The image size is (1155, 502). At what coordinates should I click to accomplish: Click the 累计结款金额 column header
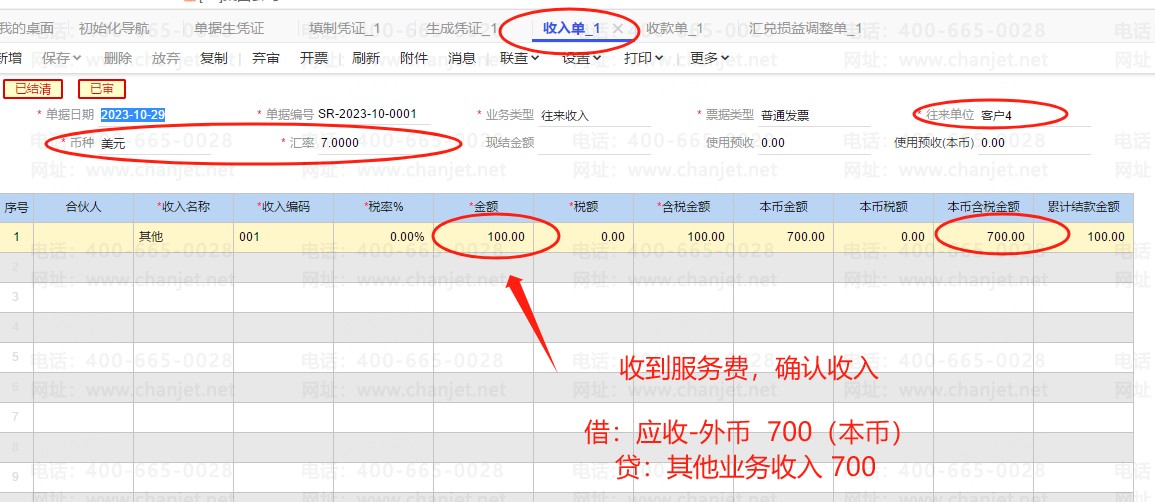1084,207
